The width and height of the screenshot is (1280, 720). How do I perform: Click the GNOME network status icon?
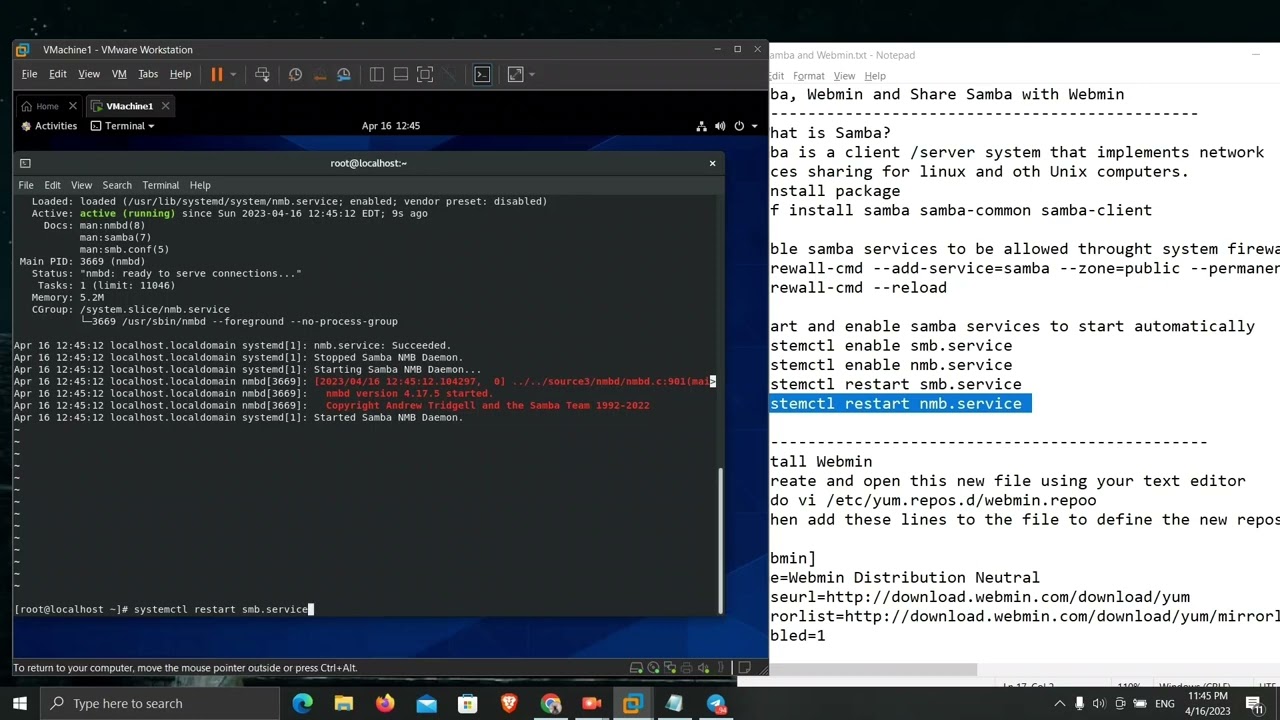pyautogui.click(x=701, y=126)
